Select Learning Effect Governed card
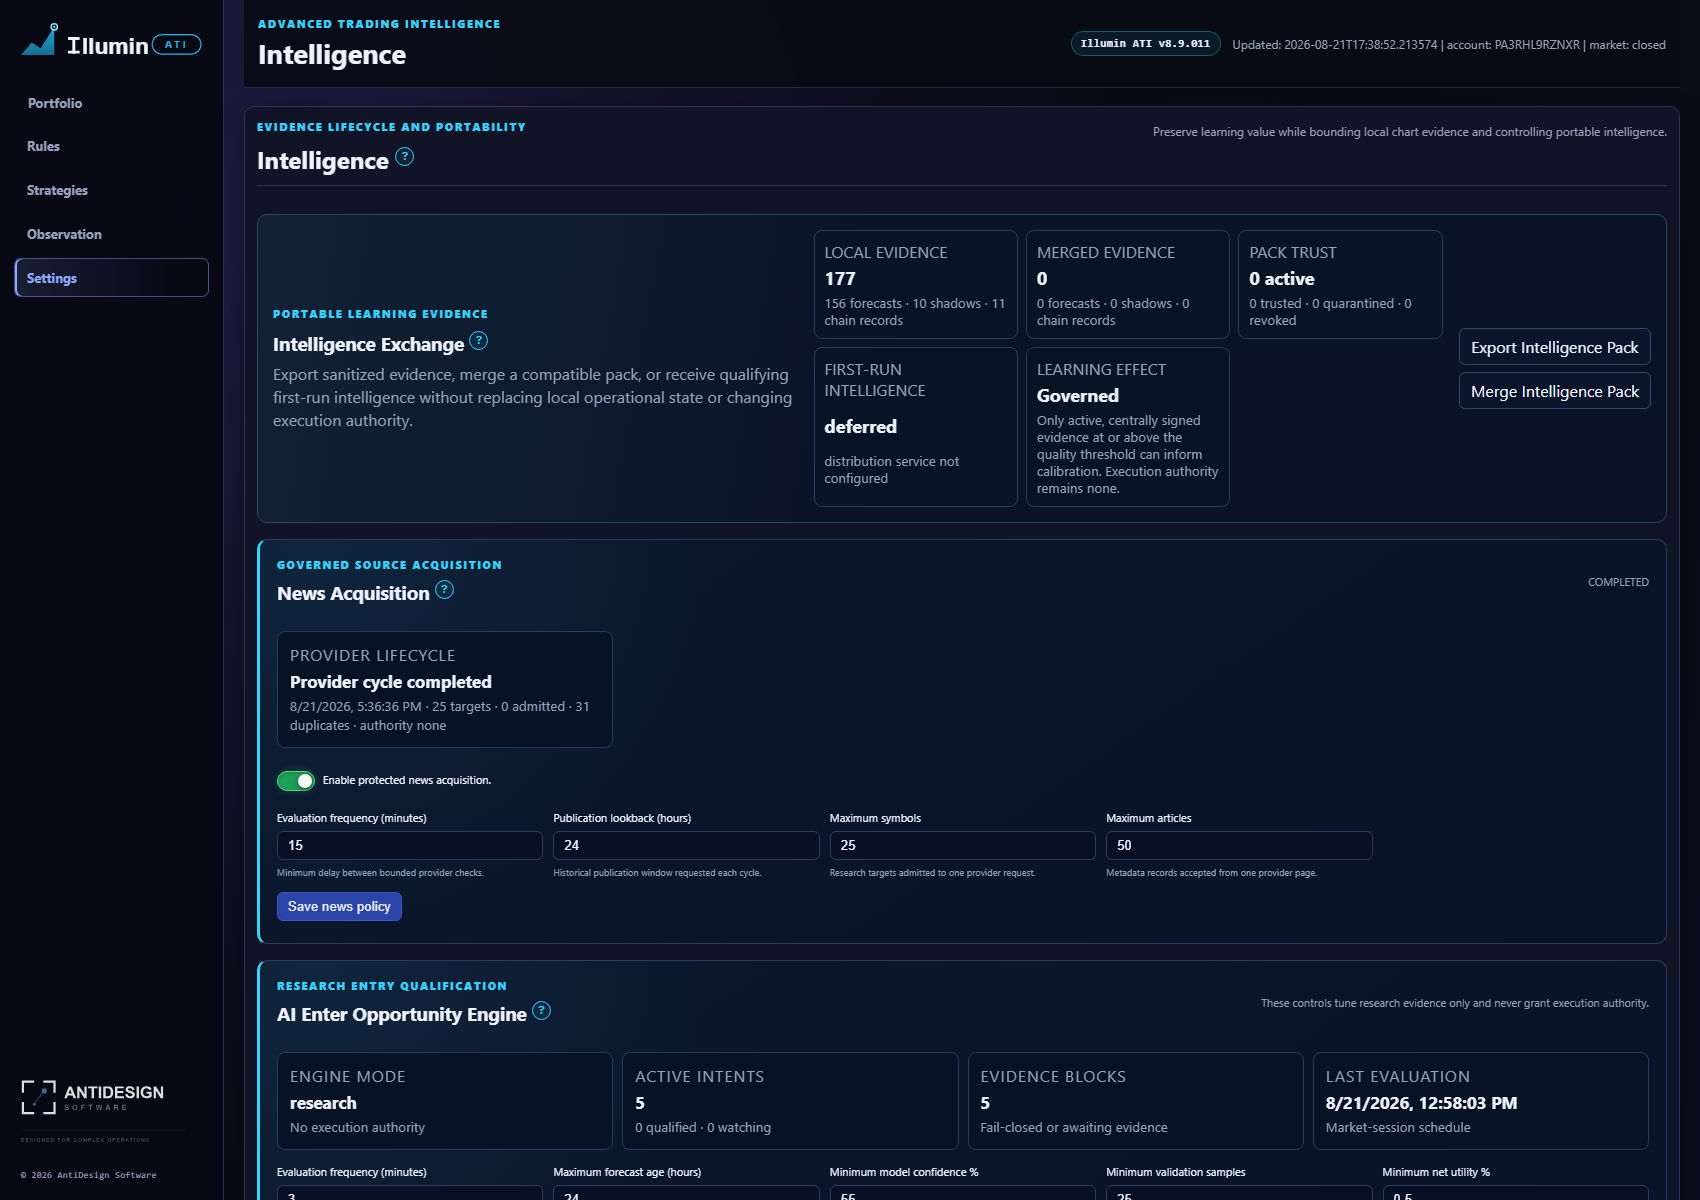This screenshot has height=1200, width=1700. (x=1128, y=427)
